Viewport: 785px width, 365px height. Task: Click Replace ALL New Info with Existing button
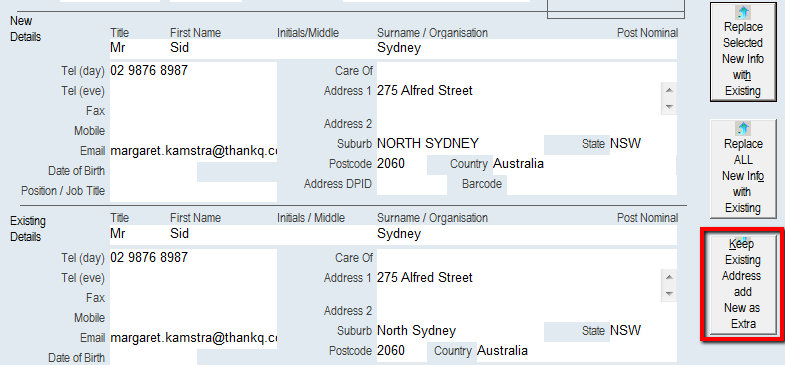[743, 168]
